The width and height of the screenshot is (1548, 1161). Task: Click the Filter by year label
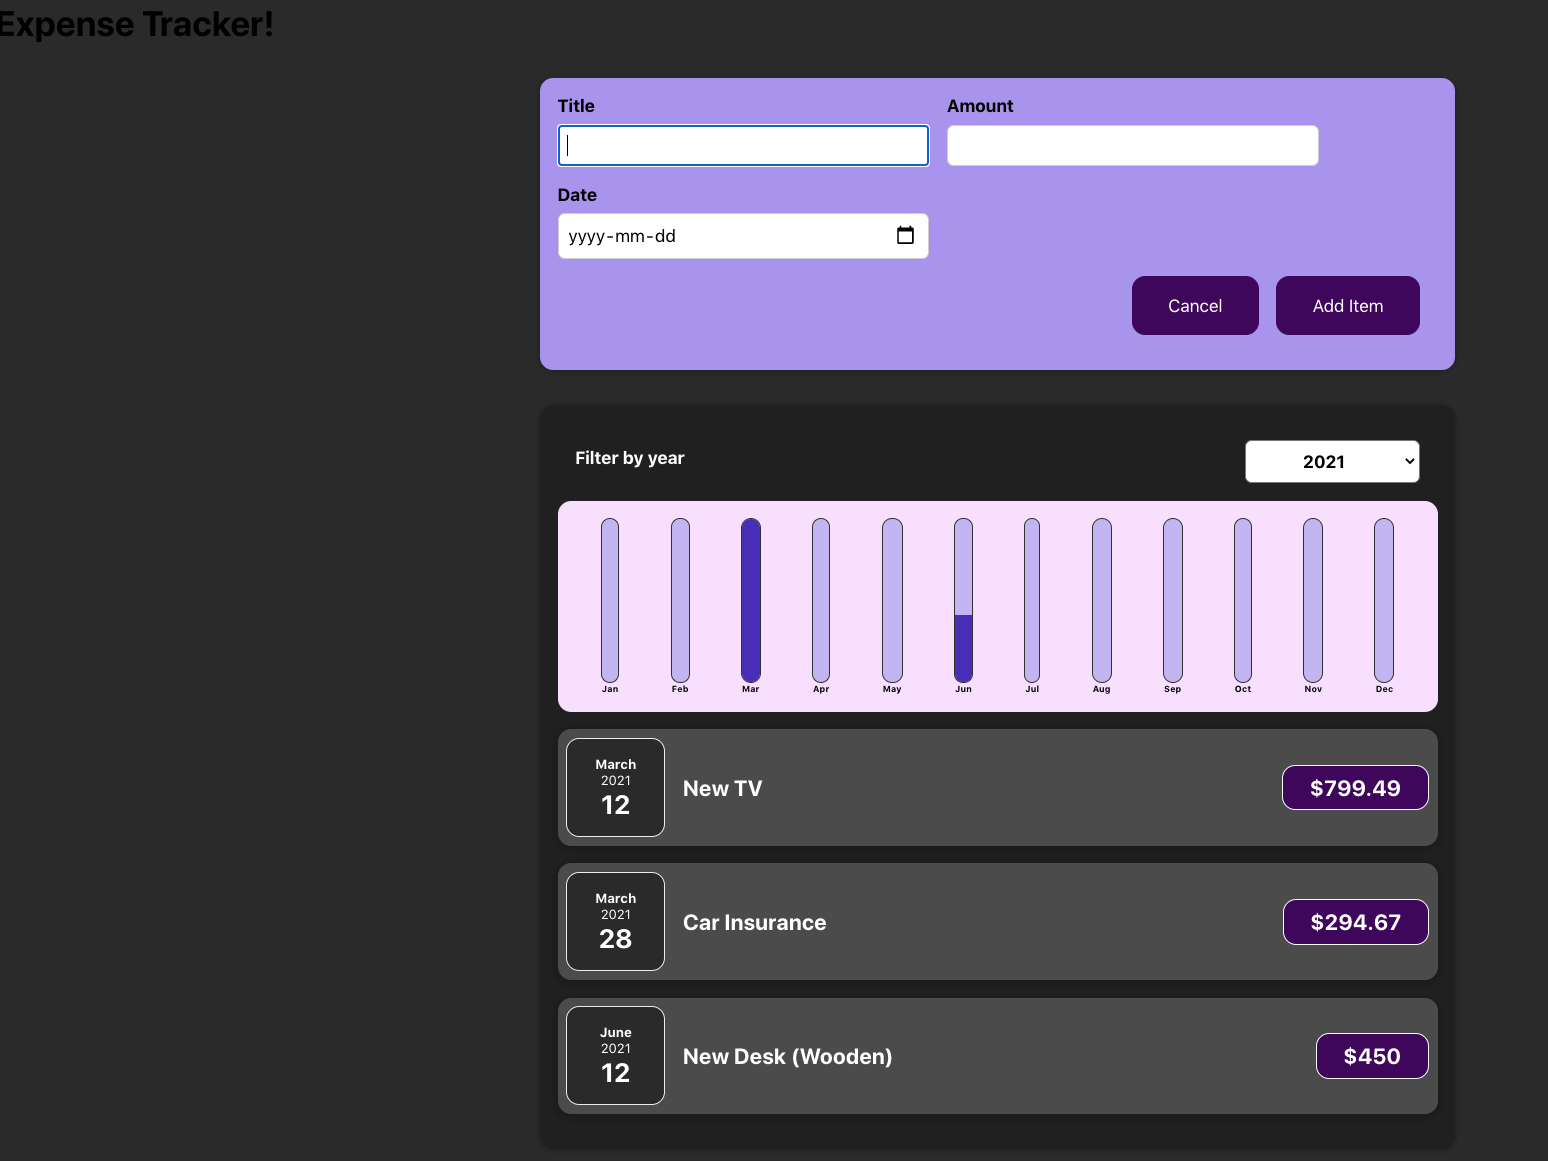630,458
